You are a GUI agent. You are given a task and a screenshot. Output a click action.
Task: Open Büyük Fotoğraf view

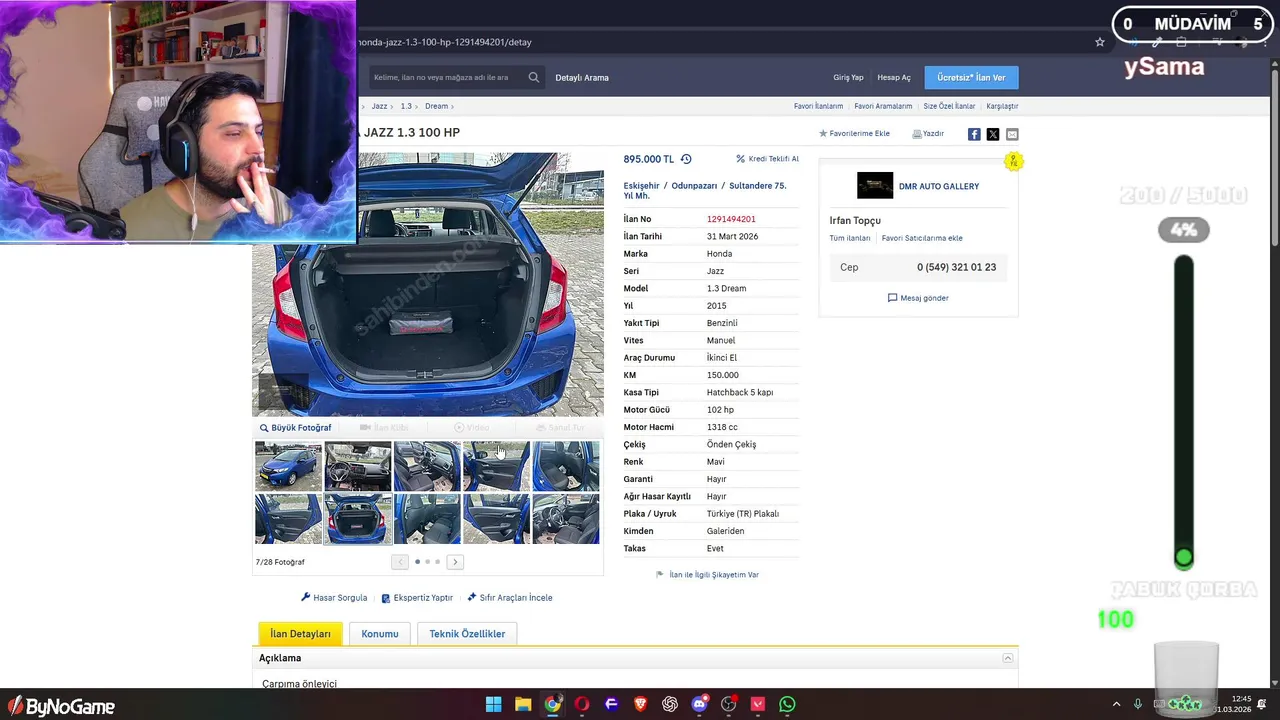pos(296,428)
